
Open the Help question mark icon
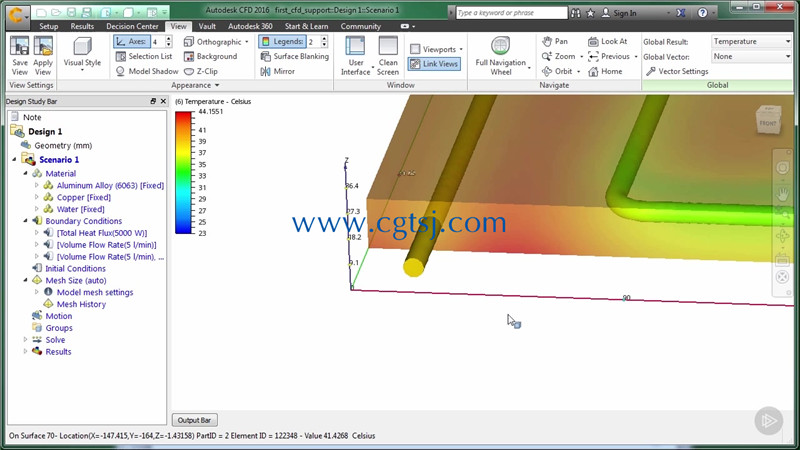point(703,13)
